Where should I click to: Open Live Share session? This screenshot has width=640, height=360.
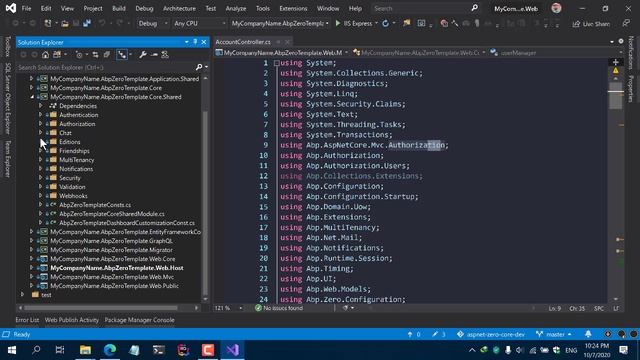coord(591,24)
